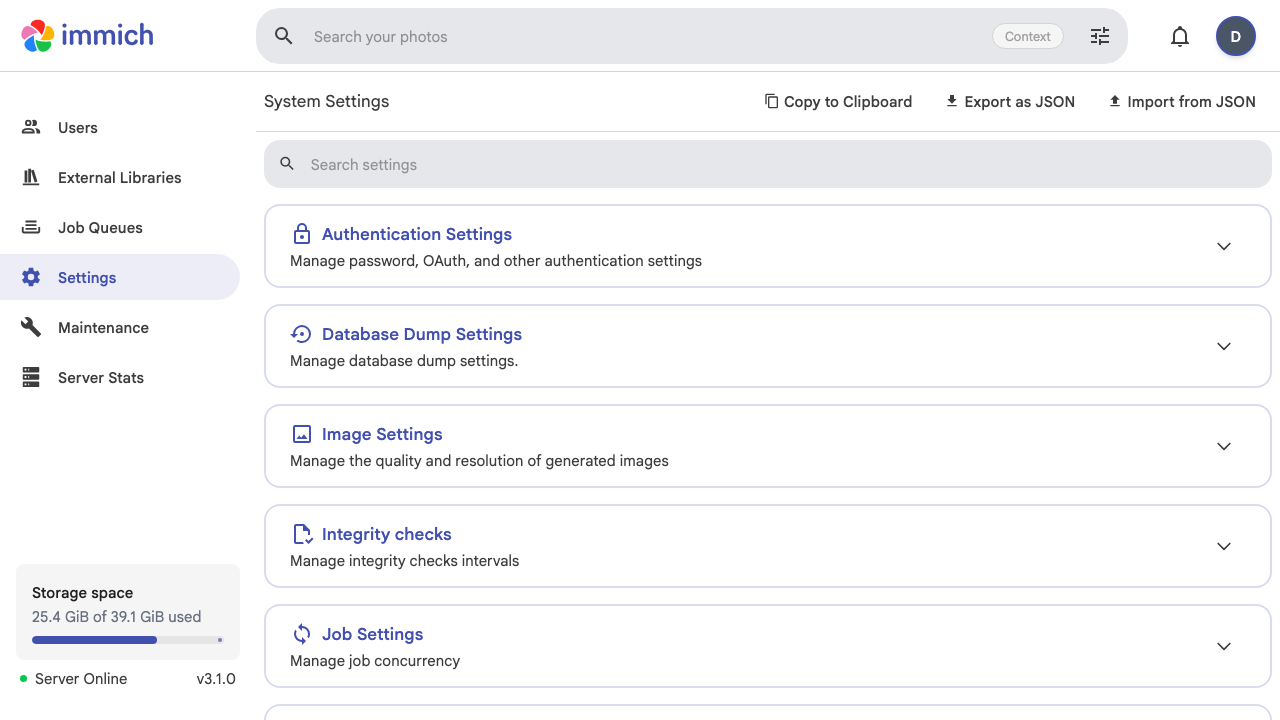Click the Integrity checks title
1280x720 pixels.
pos(387,534)
